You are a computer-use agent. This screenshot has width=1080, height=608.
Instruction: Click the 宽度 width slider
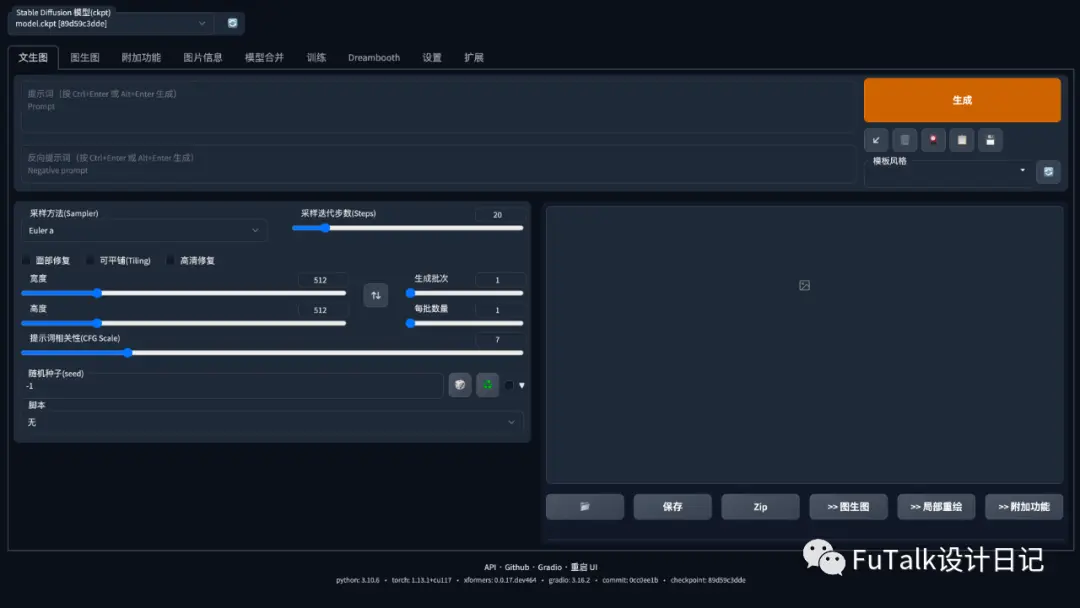184,293
